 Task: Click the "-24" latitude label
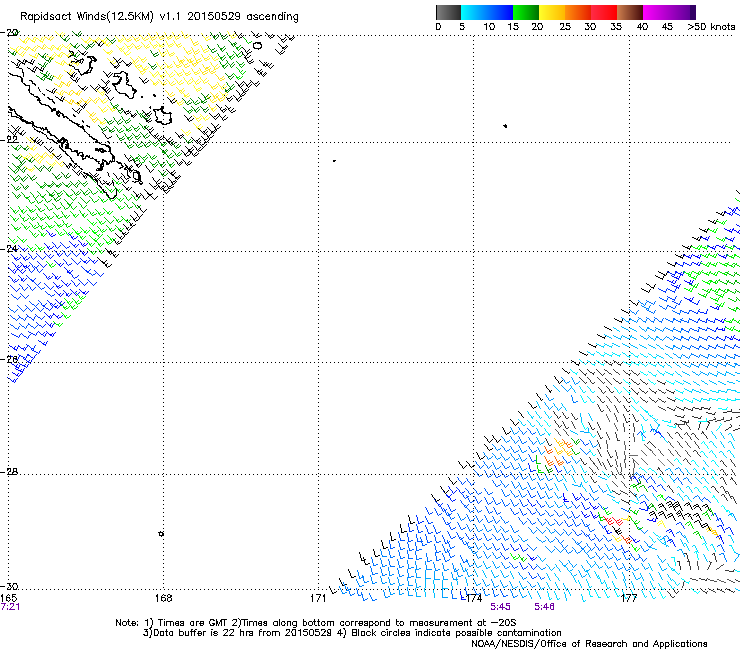click(x=10, y=249)
